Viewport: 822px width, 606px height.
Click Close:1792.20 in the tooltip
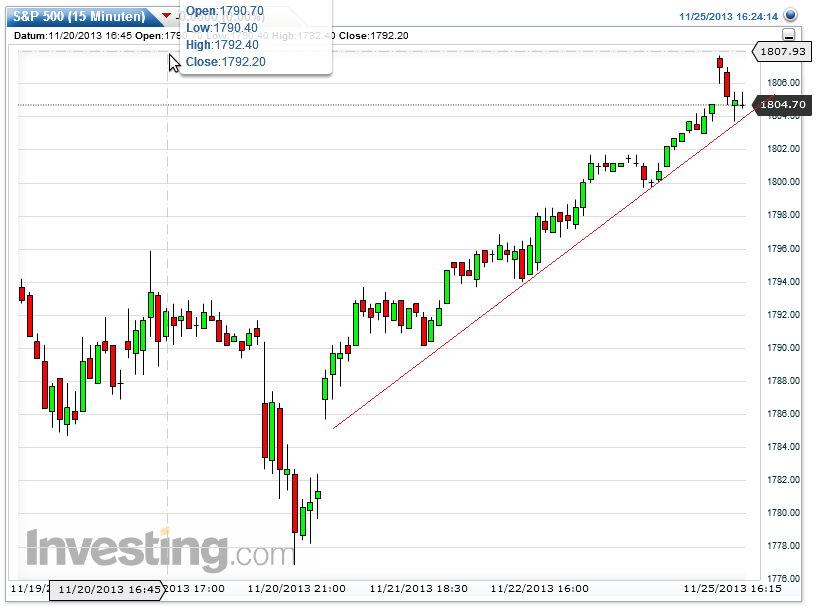pos(225,62)
